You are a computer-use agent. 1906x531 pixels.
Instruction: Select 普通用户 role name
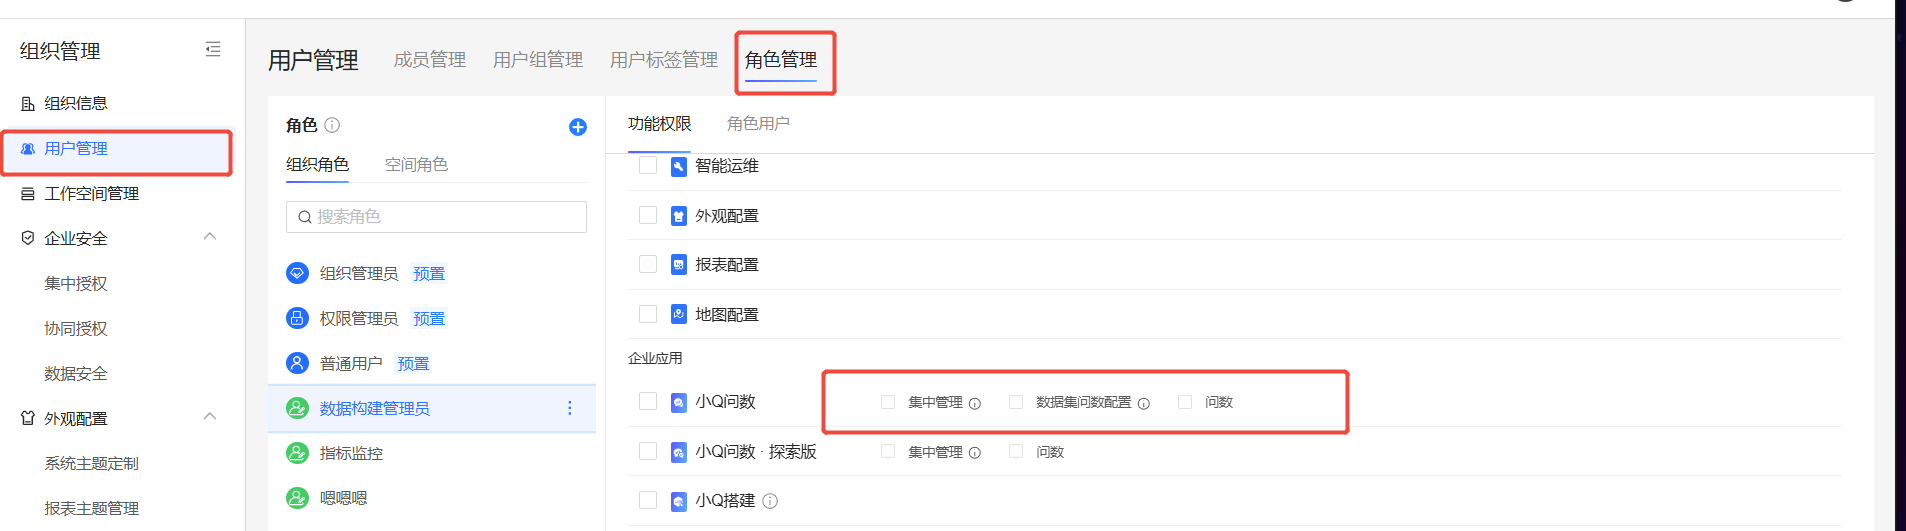351,364
